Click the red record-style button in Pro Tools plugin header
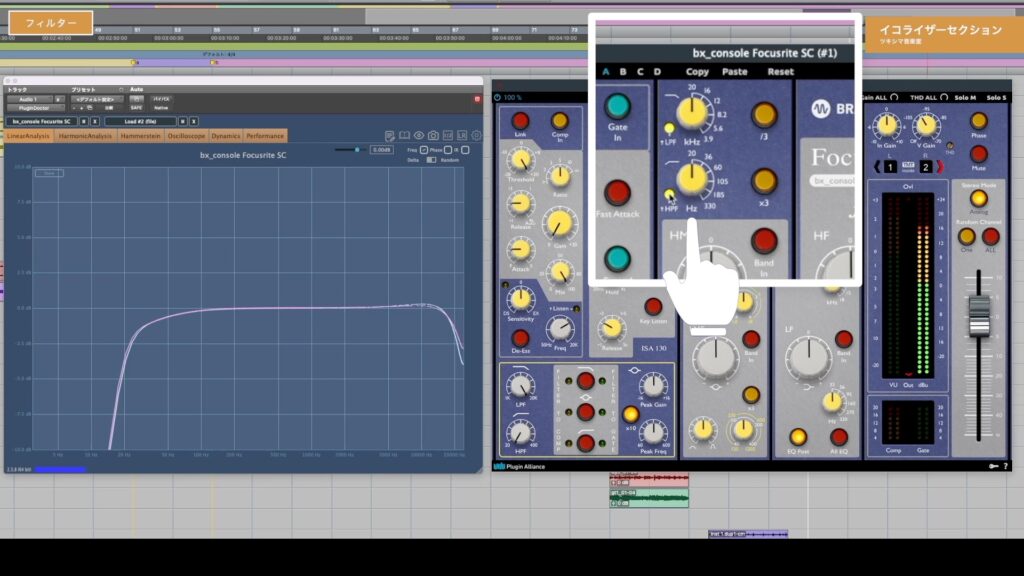1024x576 pixels. 477,99
